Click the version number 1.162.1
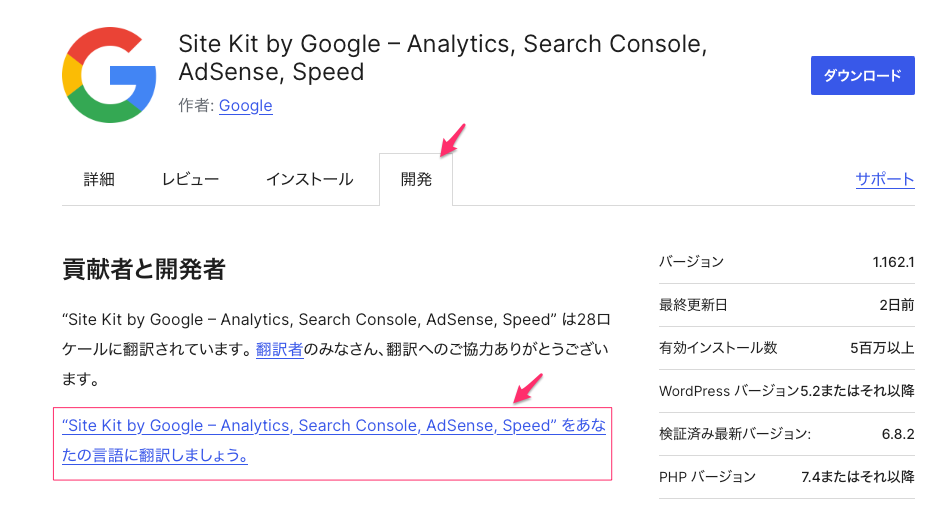Viewport: 944px width, 509px height. pos(893,262)
